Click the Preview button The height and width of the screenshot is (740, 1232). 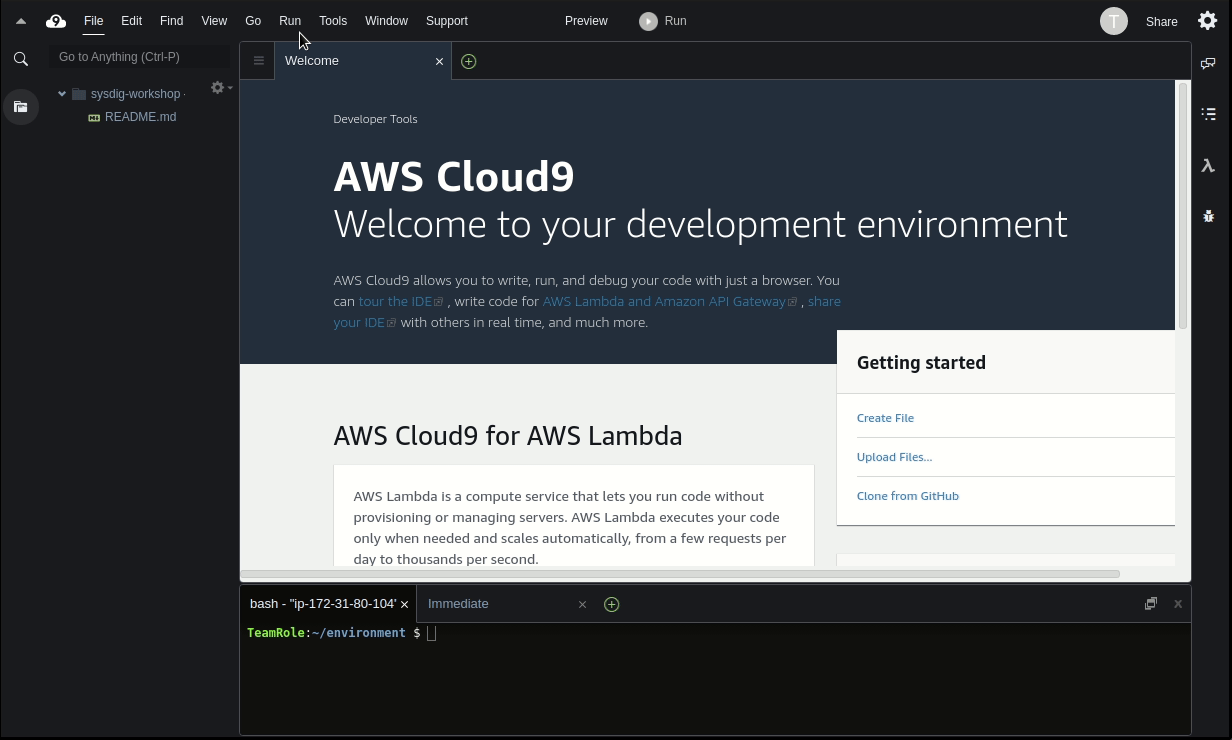point(586,21)
